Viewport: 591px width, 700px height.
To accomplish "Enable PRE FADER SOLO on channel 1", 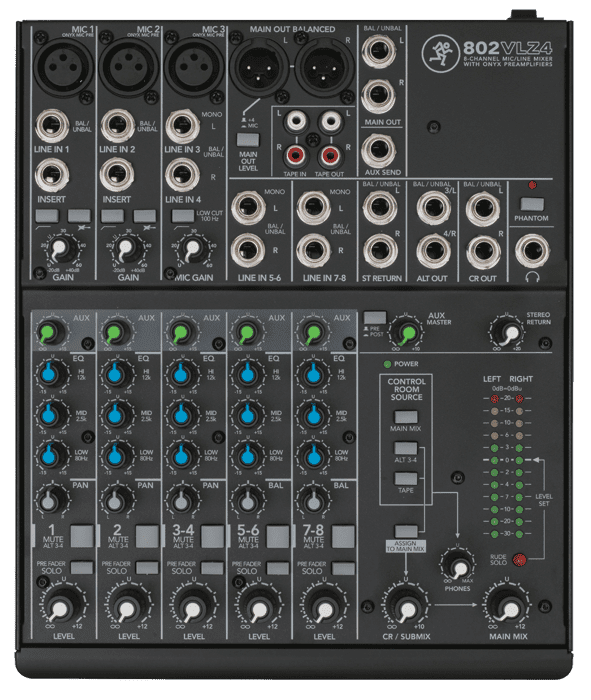I will 82,568.
